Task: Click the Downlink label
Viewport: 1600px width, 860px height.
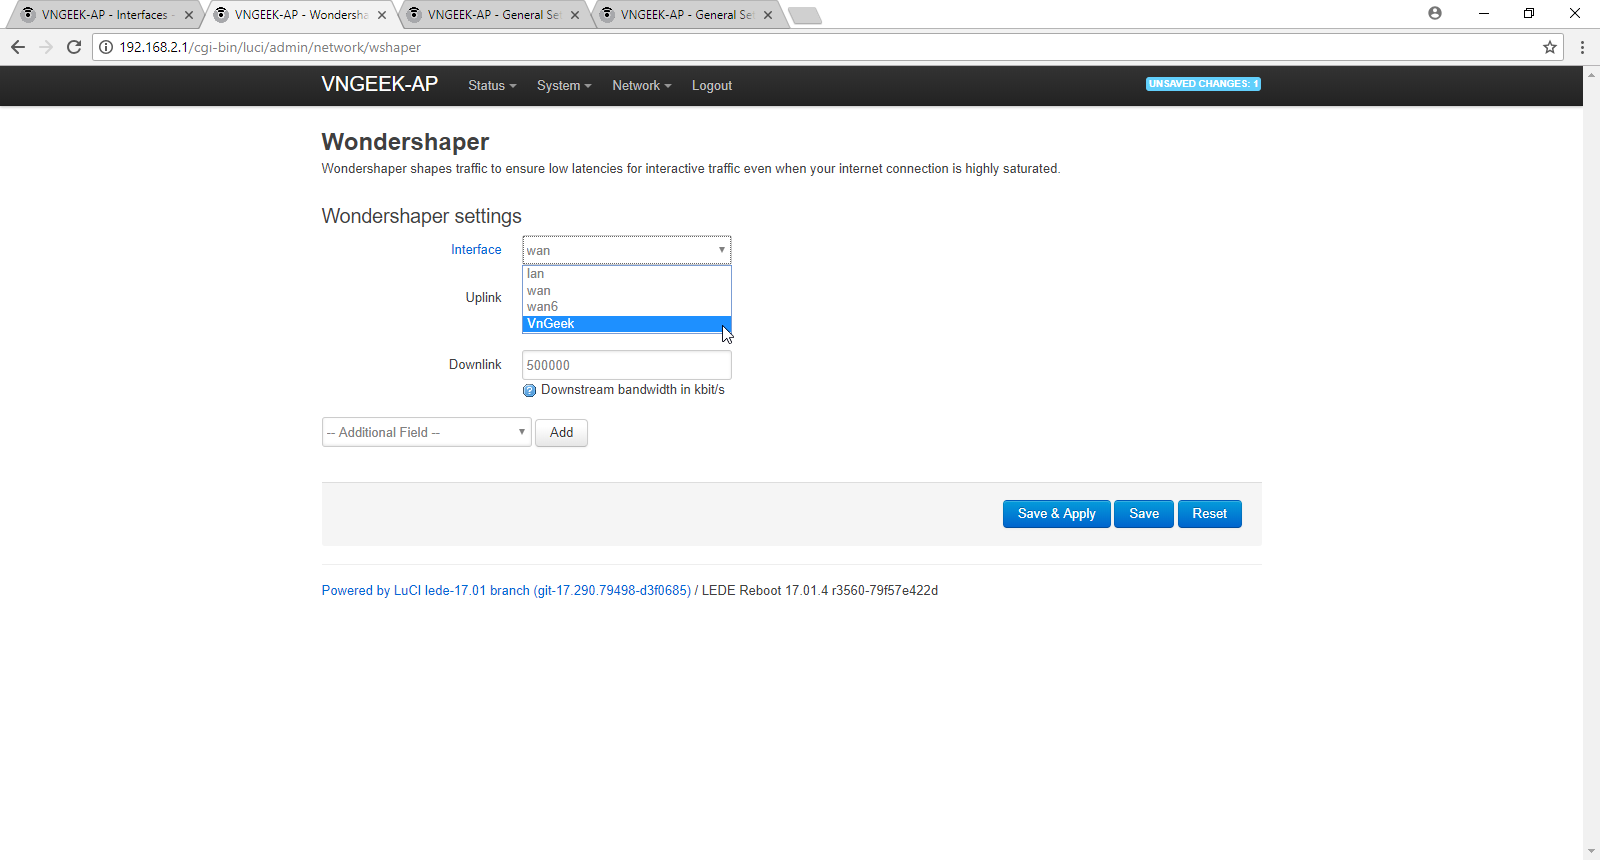Action: click(475, 365)
